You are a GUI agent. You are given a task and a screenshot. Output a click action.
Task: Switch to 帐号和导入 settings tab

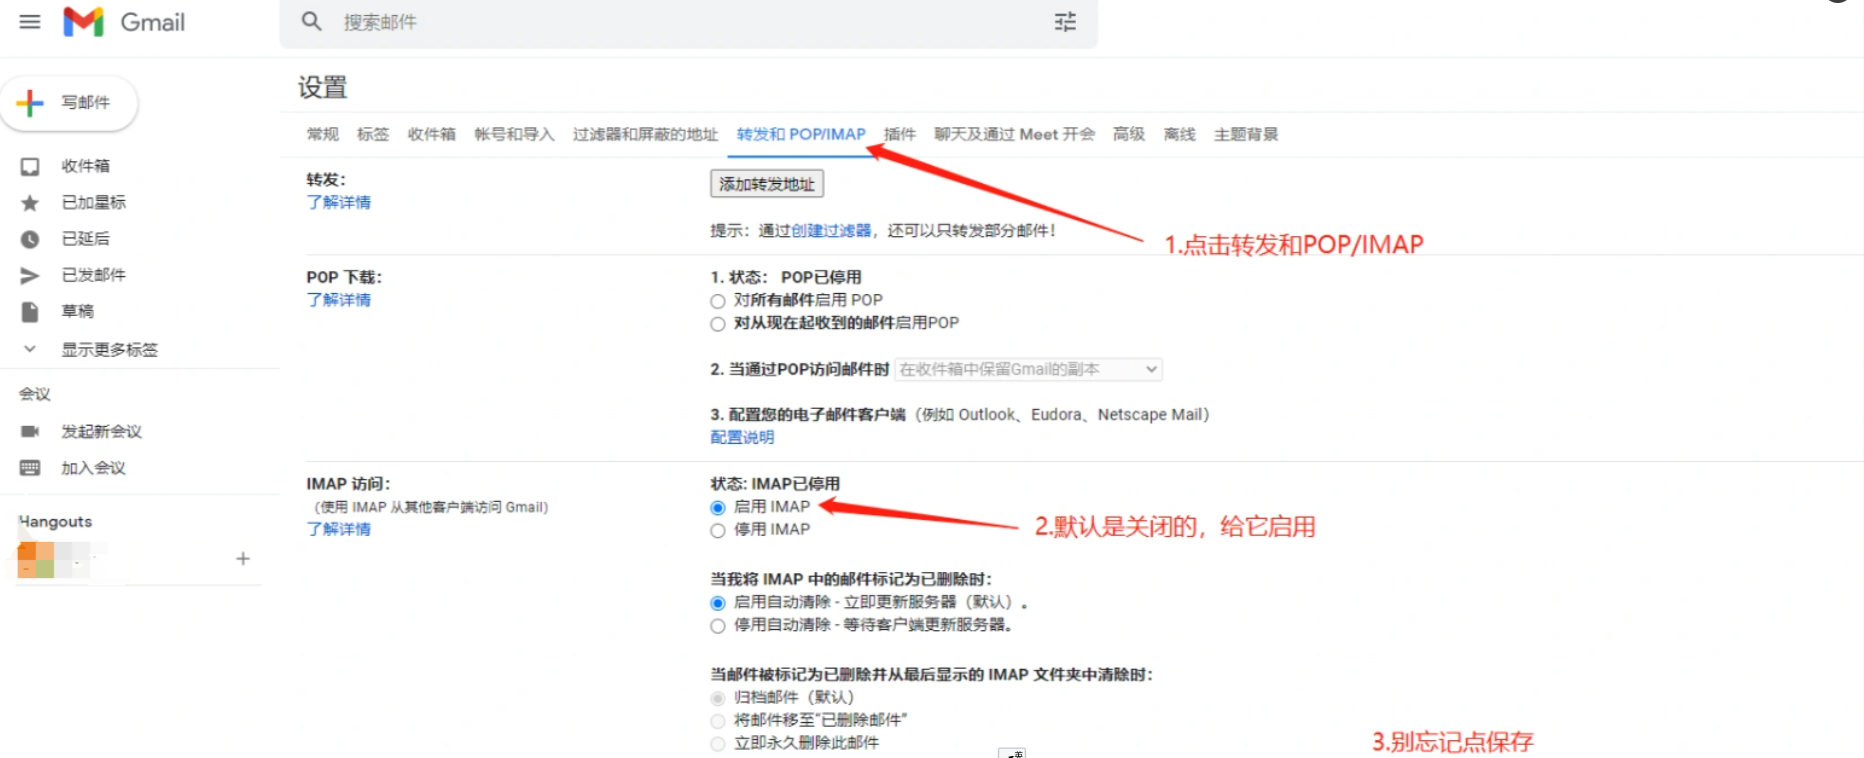pos(514,134)
